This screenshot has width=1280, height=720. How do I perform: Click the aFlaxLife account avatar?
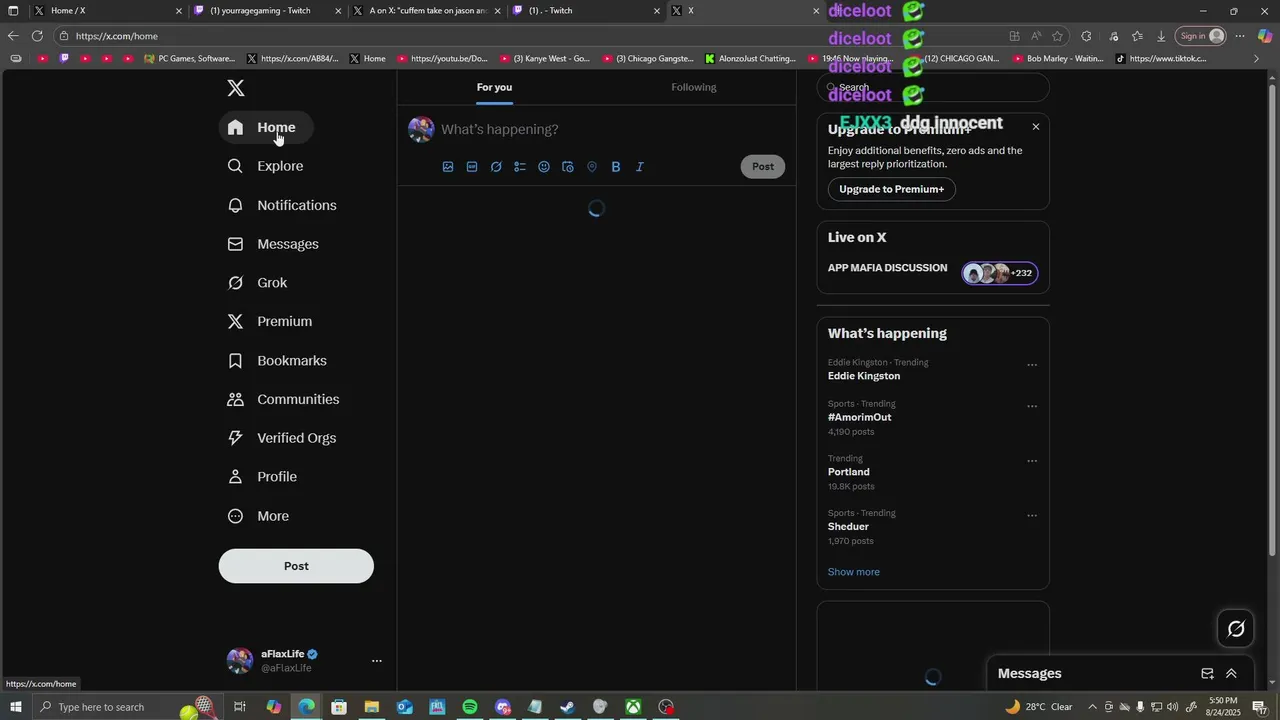(240, 661)
